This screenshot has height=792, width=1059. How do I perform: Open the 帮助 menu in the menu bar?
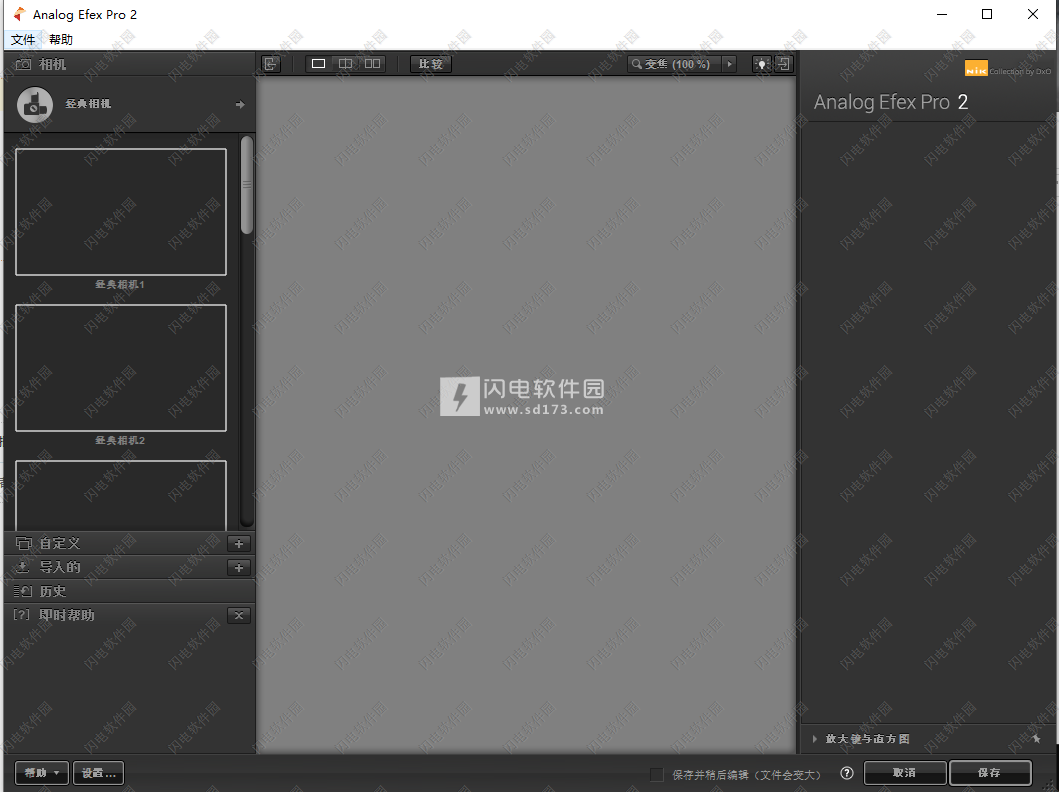coord(61,40)
